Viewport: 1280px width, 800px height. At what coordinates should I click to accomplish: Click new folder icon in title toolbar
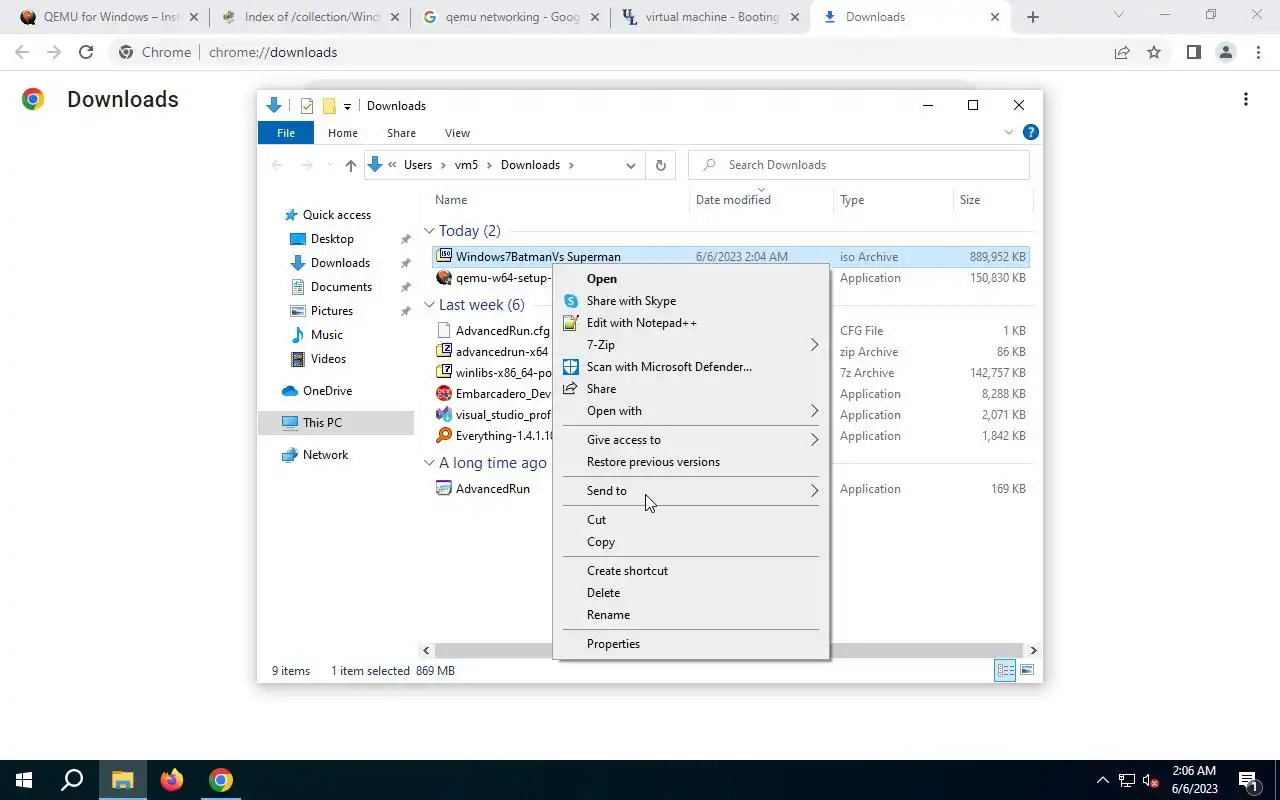[x=329, y=106]
